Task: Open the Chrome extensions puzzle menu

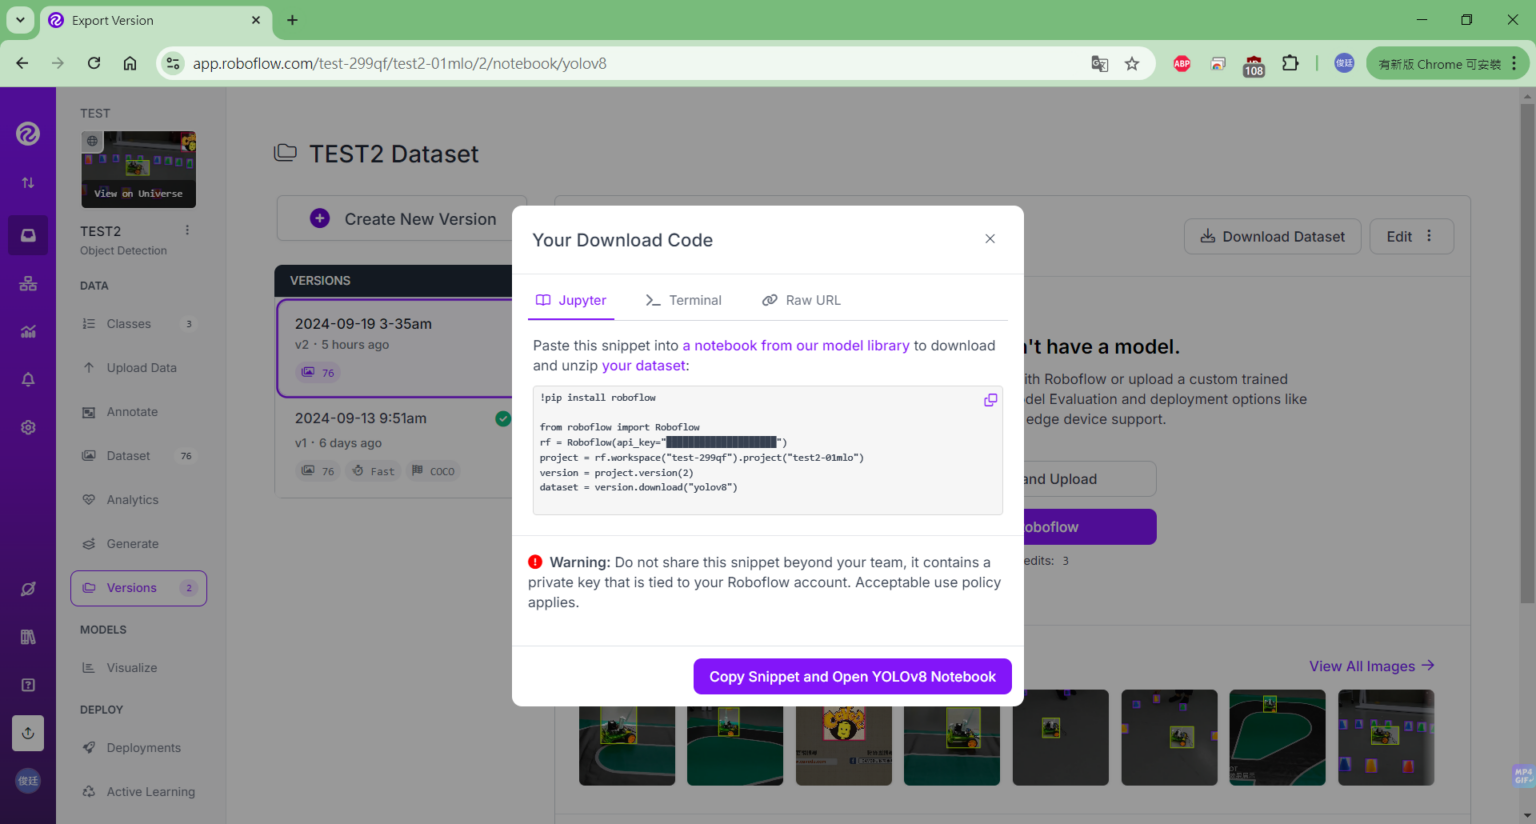Action: [x=1291, y=63]
